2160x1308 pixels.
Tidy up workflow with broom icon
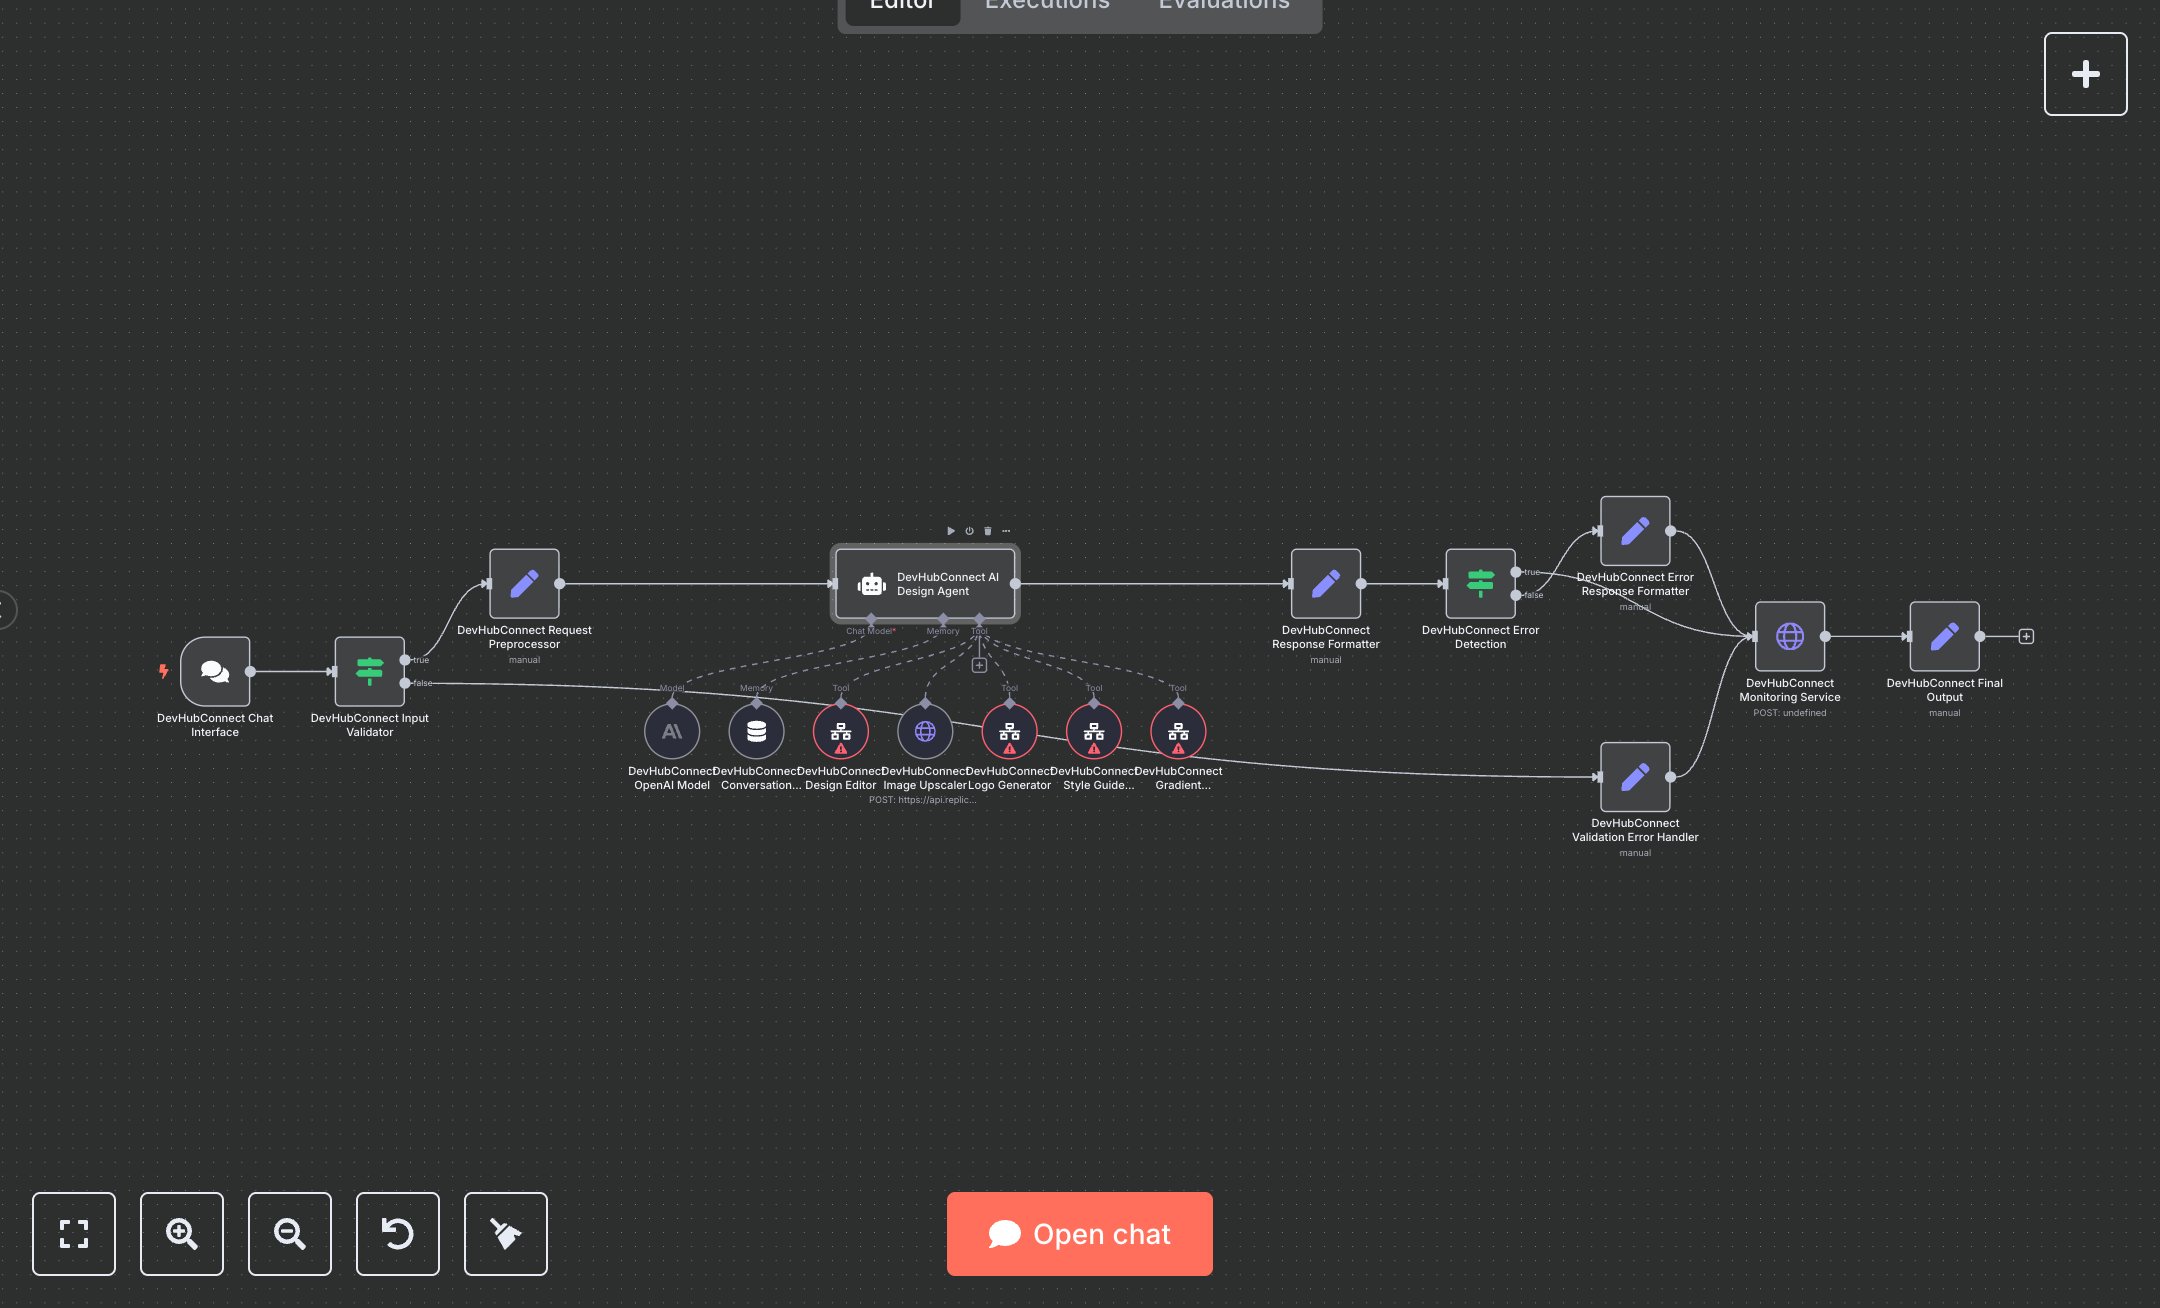point(506,1233)
